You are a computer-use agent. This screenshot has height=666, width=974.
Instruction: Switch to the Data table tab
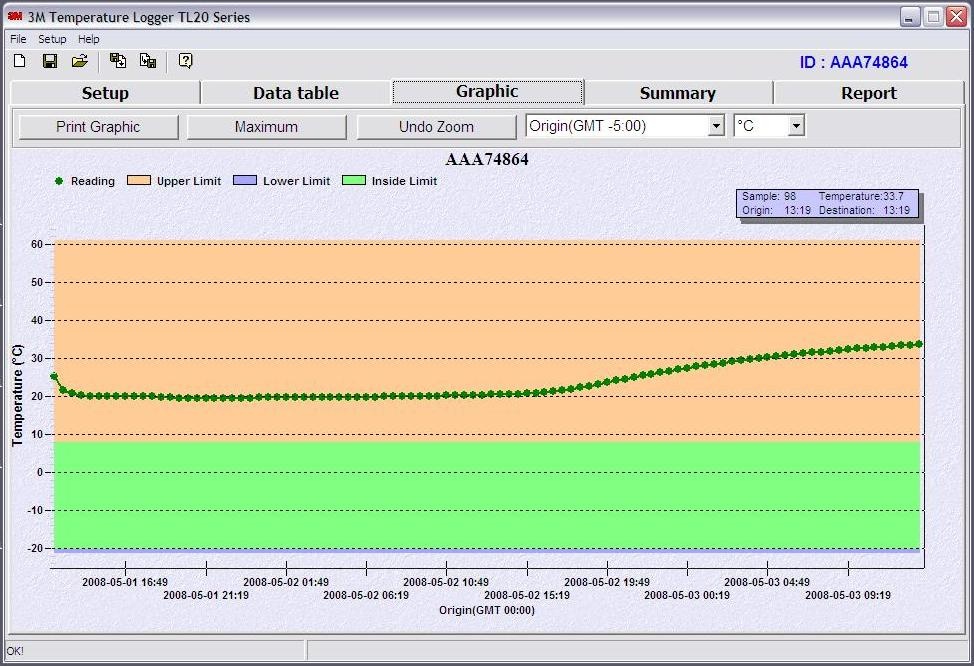[296, 93]
